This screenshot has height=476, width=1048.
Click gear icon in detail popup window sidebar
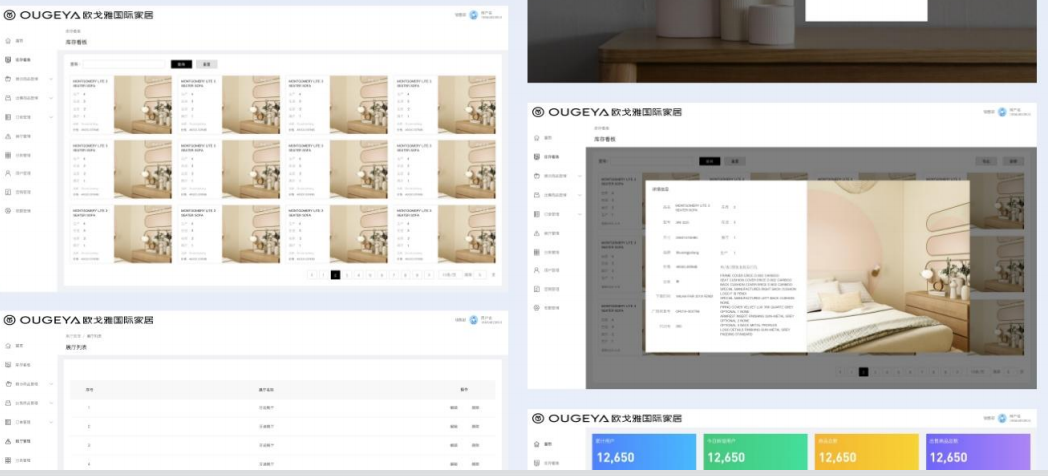(537, 308)
